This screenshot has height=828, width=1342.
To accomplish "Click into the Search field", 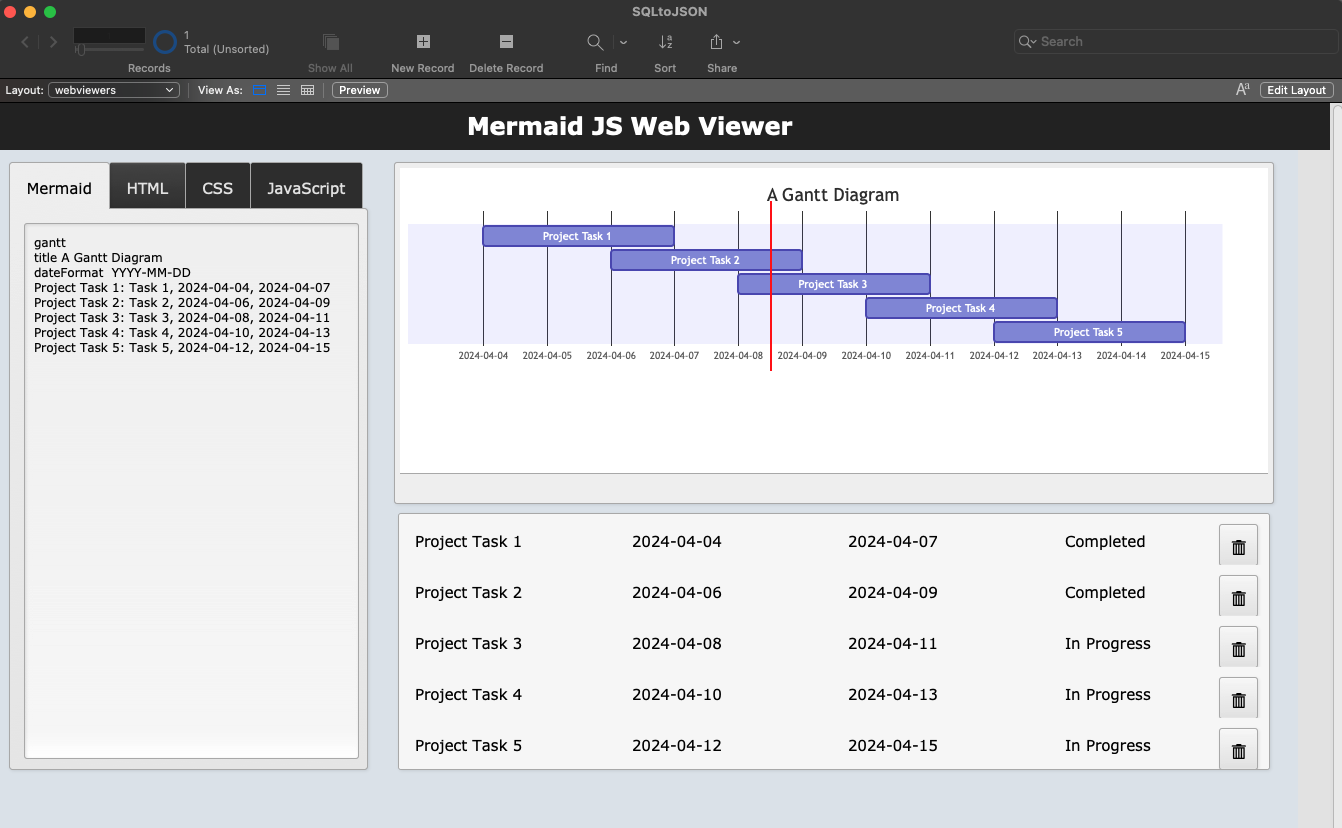I will [1180, 42].
